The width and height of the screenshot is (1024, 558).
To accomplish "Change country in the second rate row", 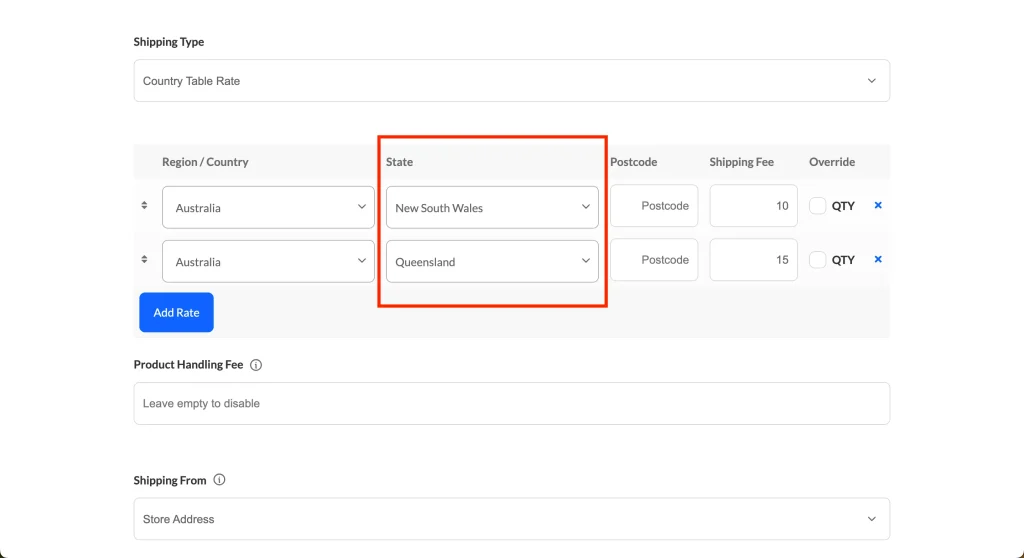I will [x=268, y=262].
